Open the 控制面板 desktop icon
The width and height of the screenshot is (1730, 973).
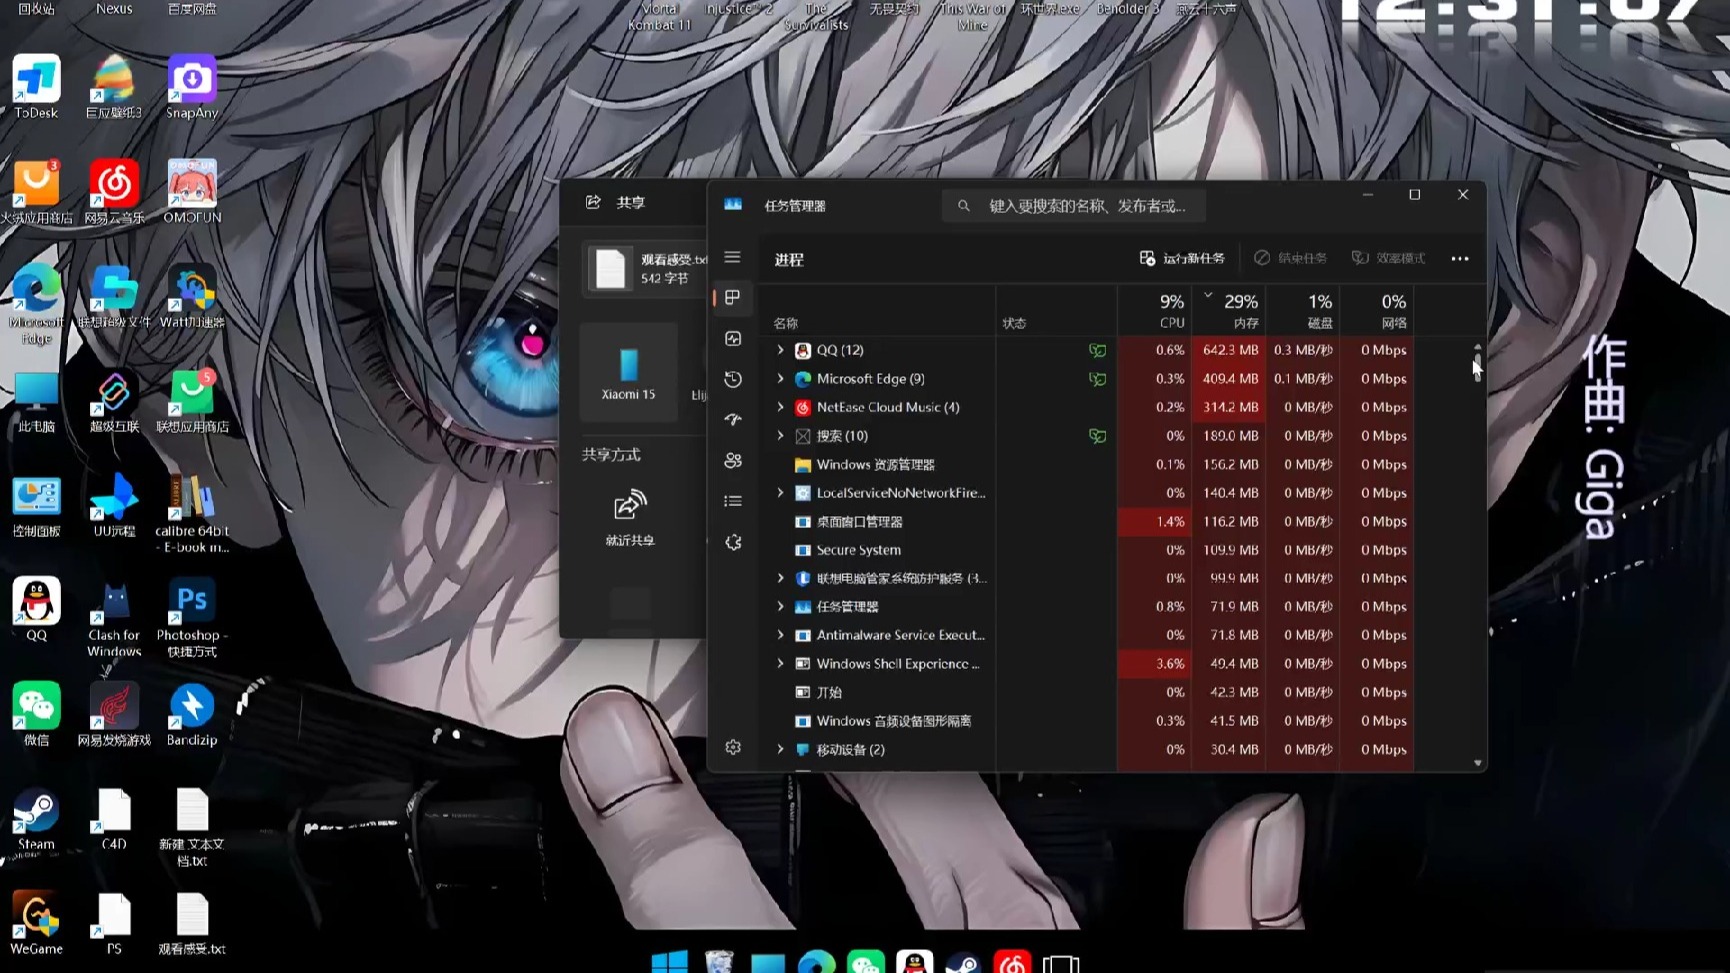pyautogui.click(x=36, y=506)
